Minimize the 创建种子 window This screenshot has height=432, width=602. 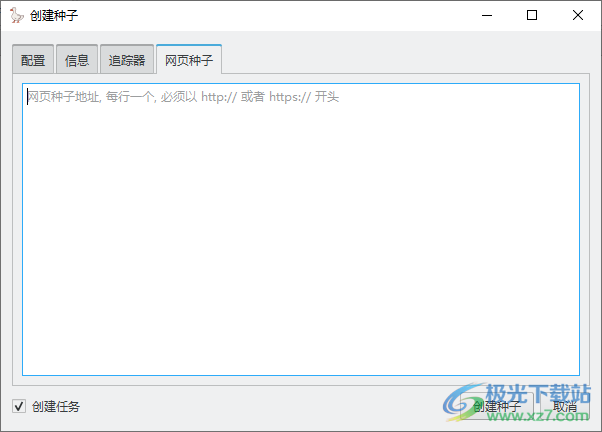487,15
